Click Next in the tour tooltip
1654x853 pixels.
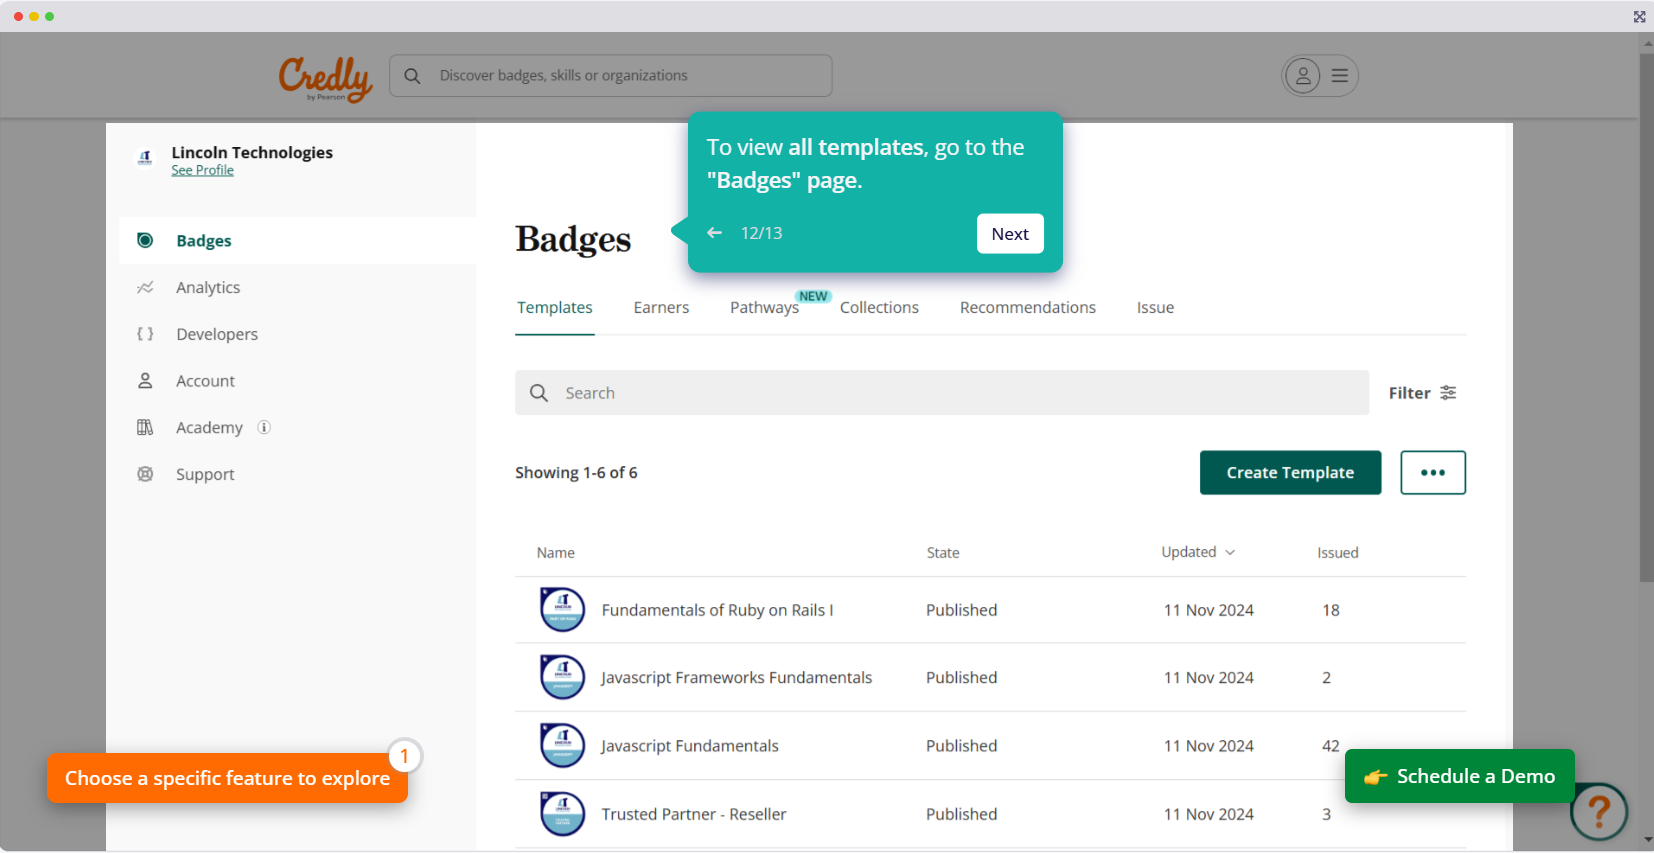point(1009,234)
